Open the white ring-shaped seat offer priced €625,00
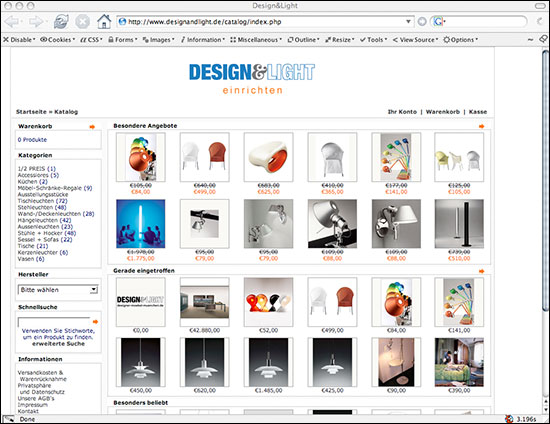550x424 pixels. (268, 157)
